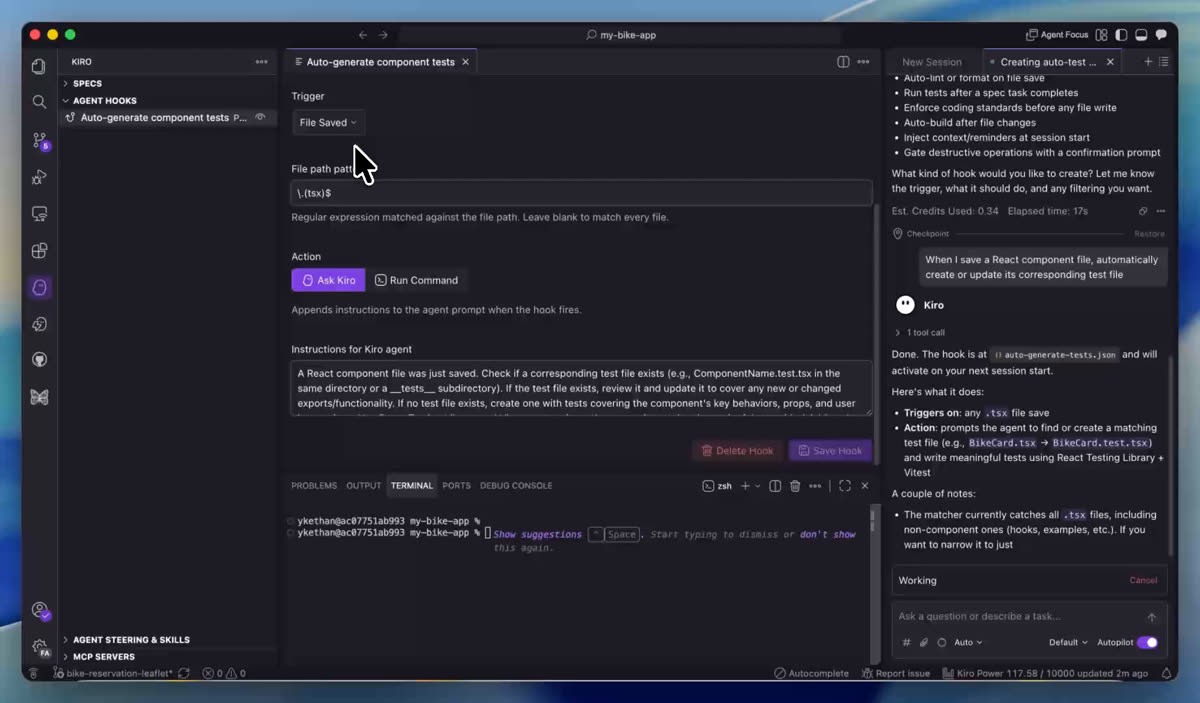Select the TERMINAL panel tab

[x=412, y=486]
